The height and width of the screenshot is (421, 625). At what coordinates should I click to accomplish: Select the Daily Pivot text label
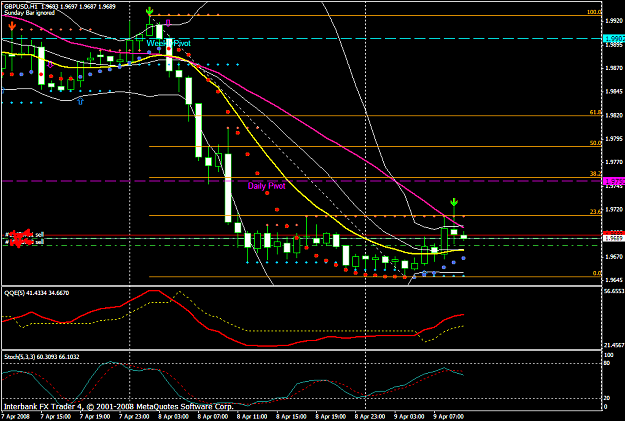(267, 186)
